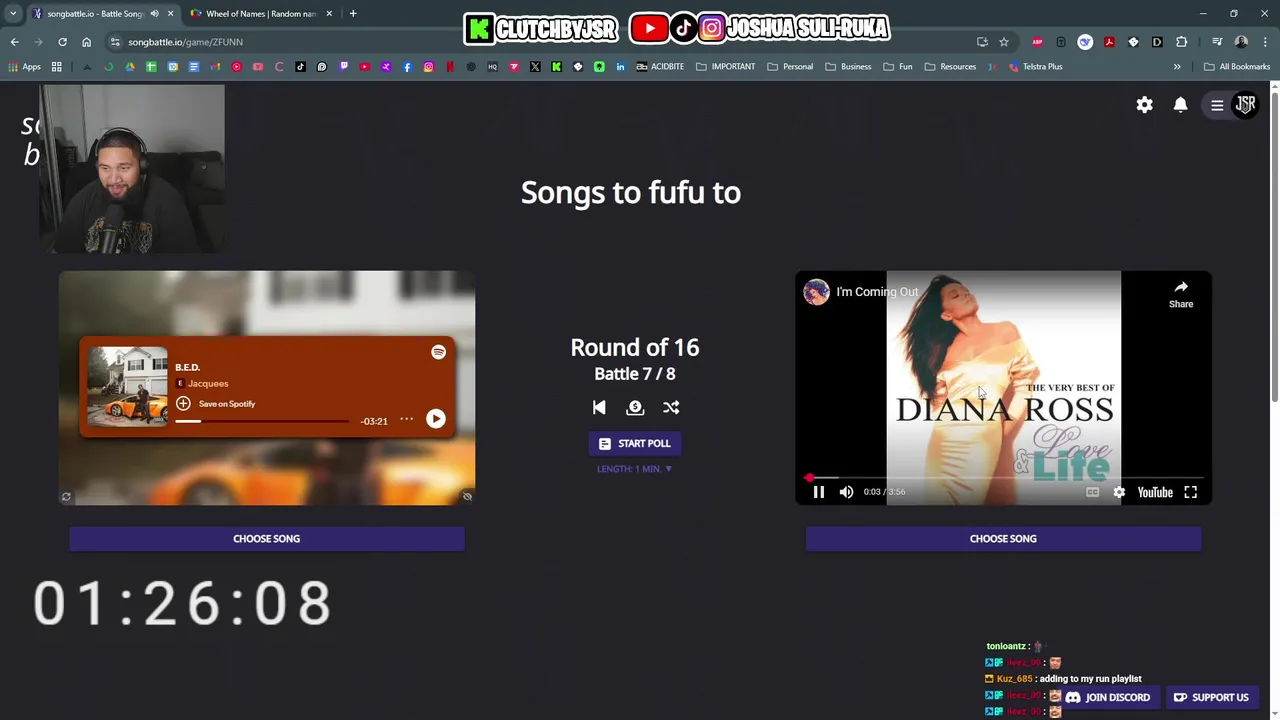Screen dimensions: 1280x720
Task: Click Support Us button
Action: (x=1211, y=697)
